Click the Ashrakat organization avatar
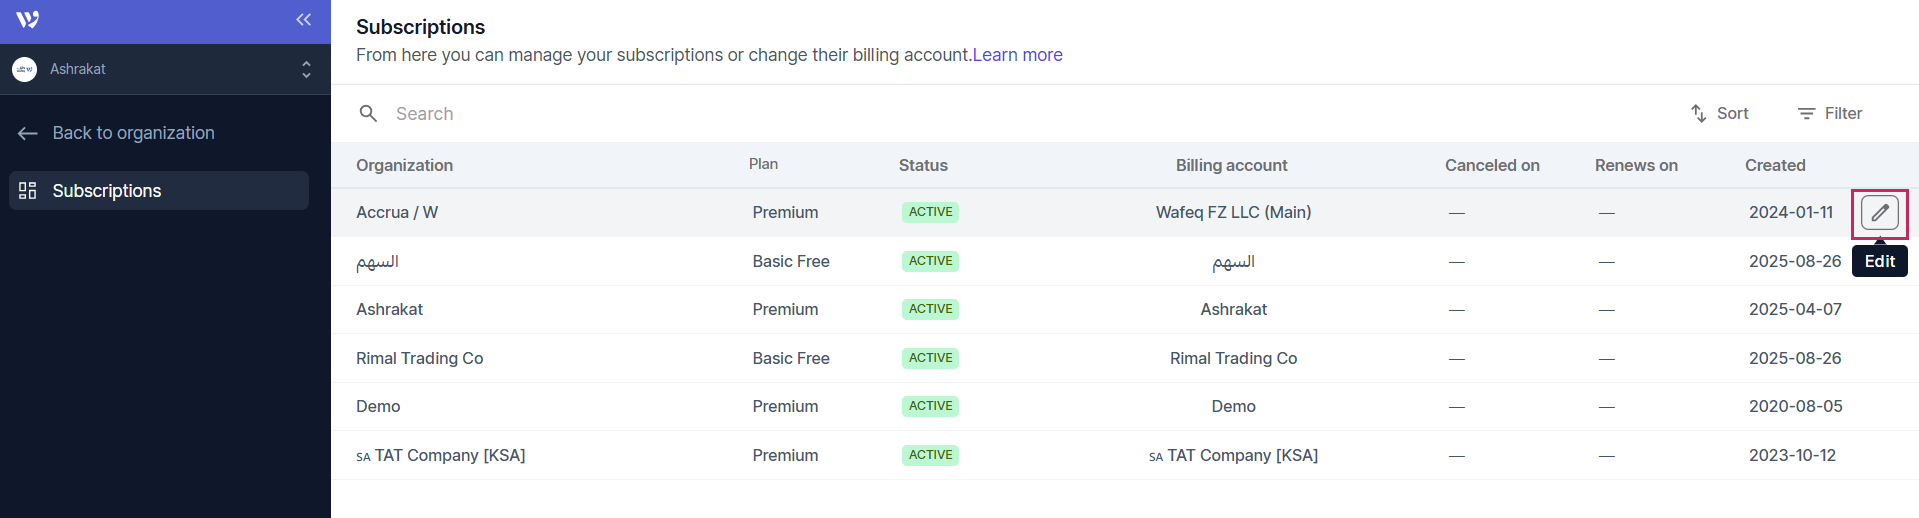1919x518 pixels. tap(25, 69)
